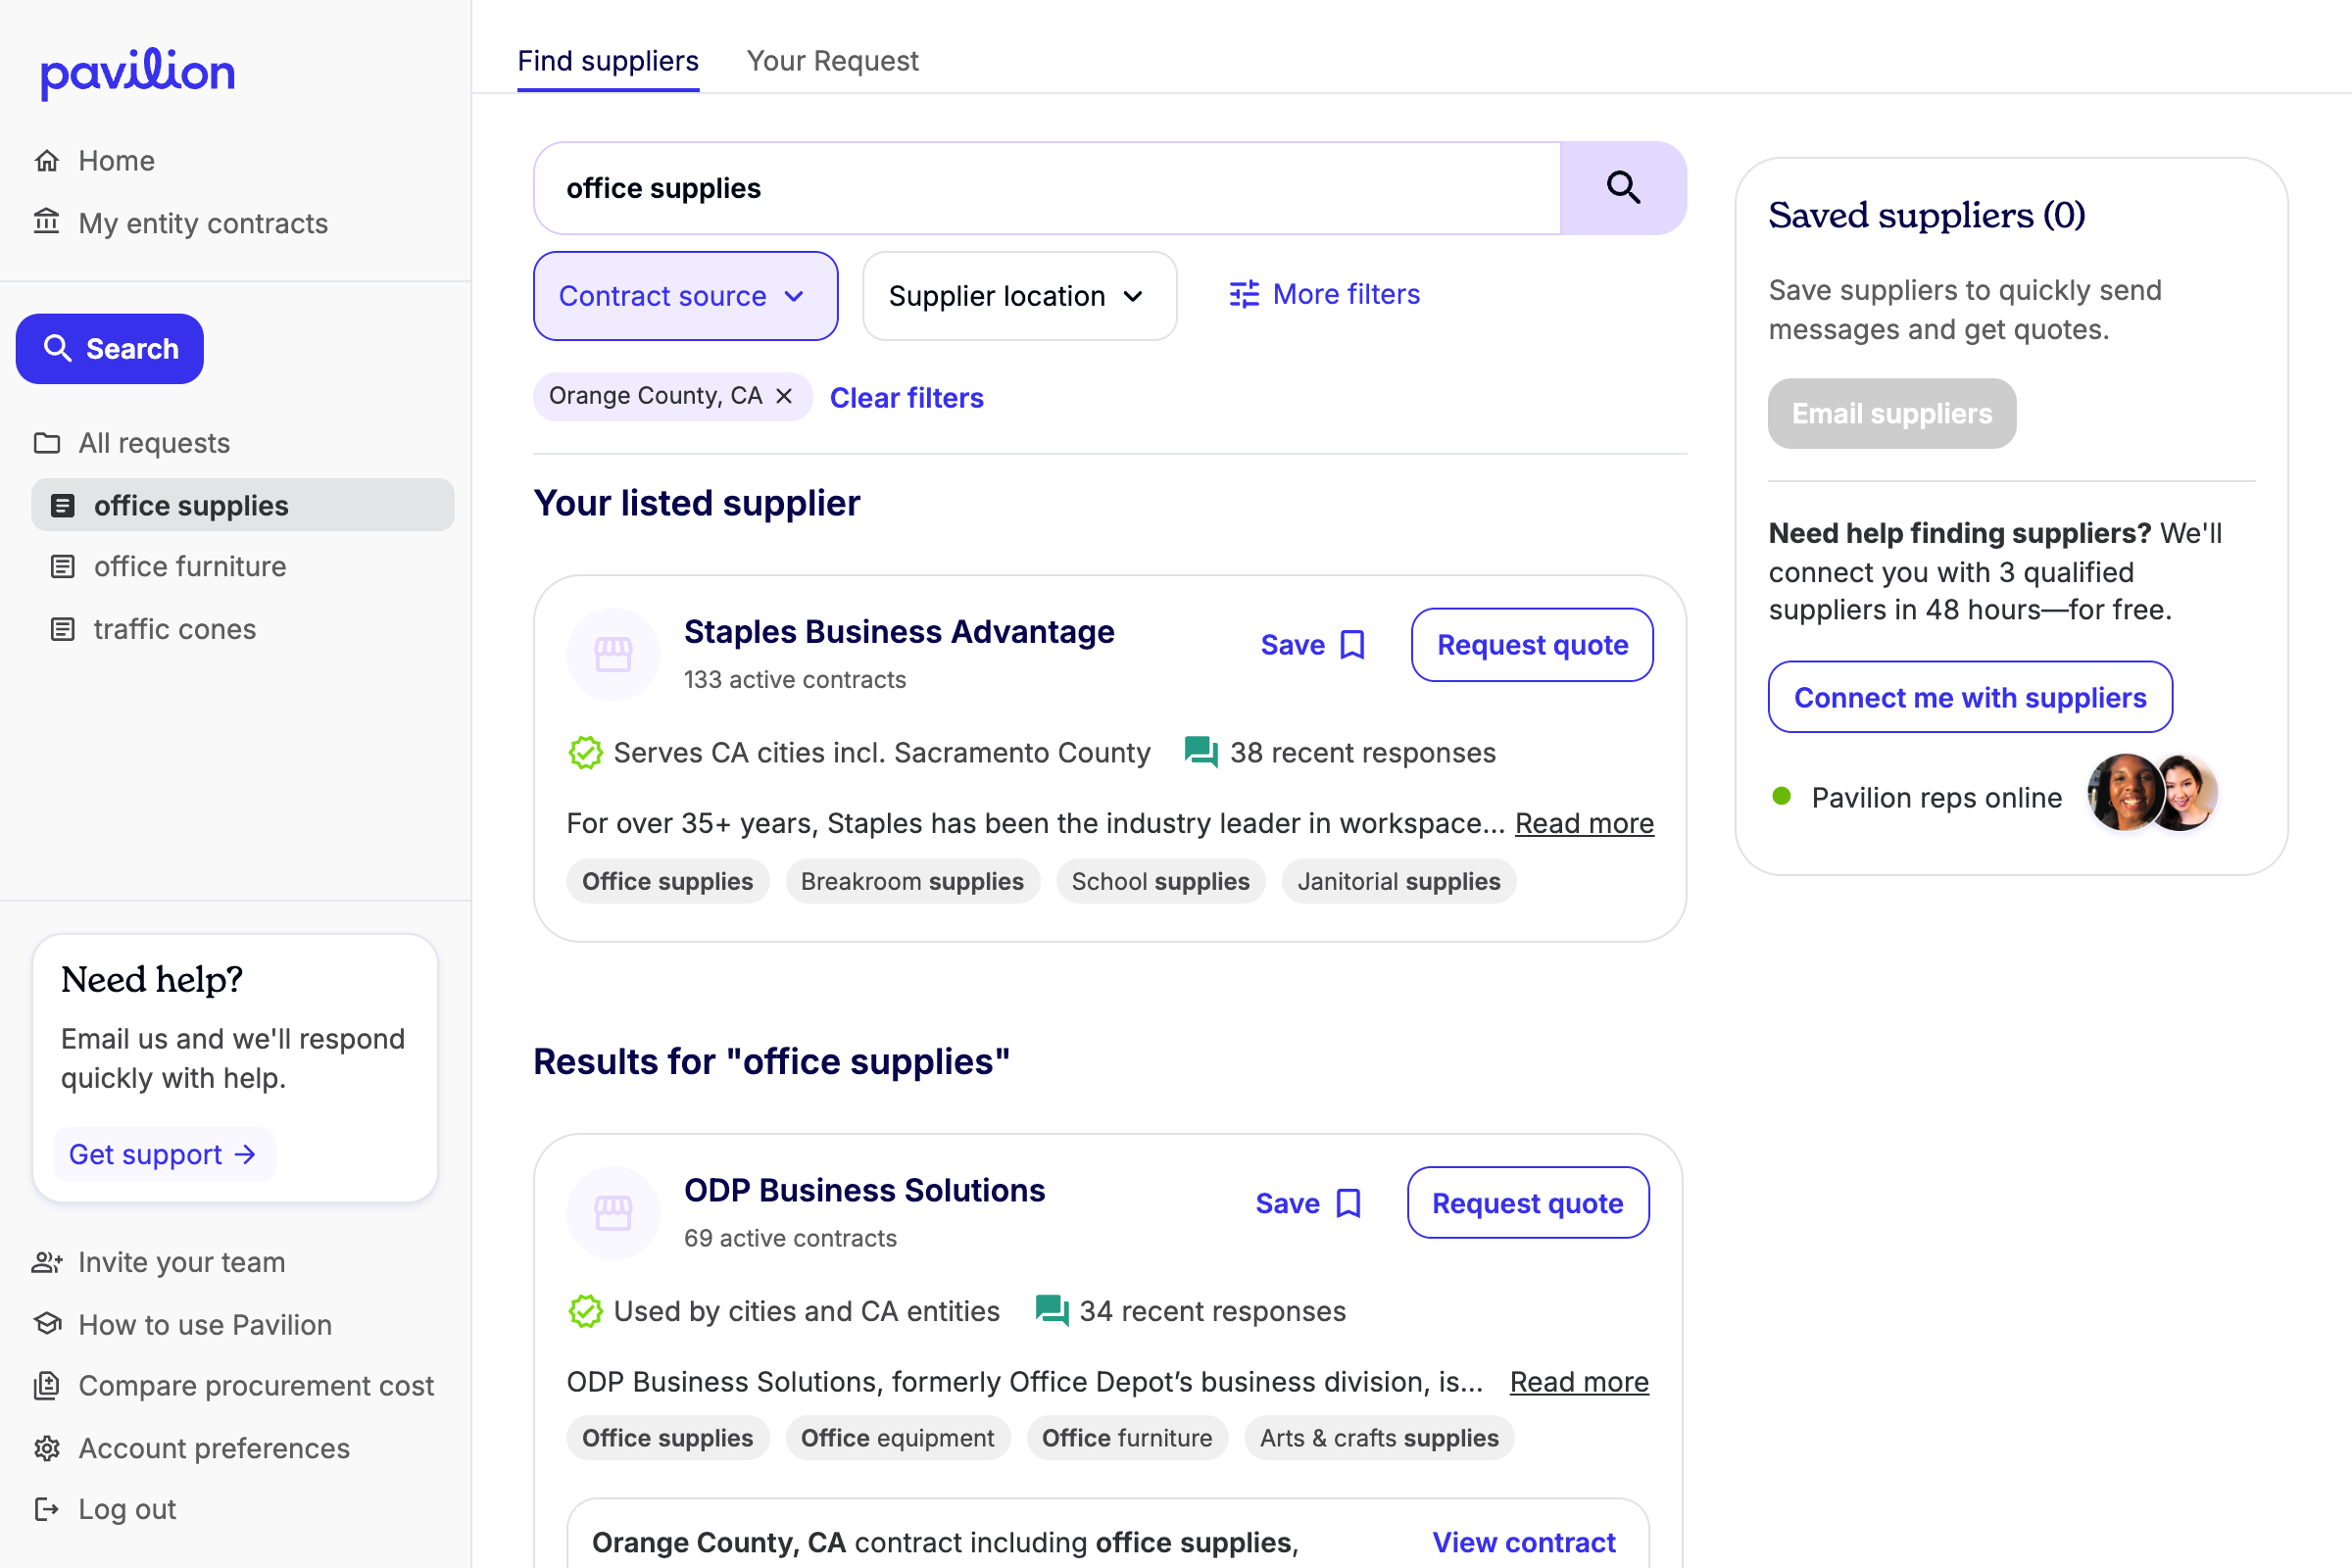Click Clear filters link
Image resolution: width=2352 pixels, height=1568 pixels.
click(x=906, y=398)
